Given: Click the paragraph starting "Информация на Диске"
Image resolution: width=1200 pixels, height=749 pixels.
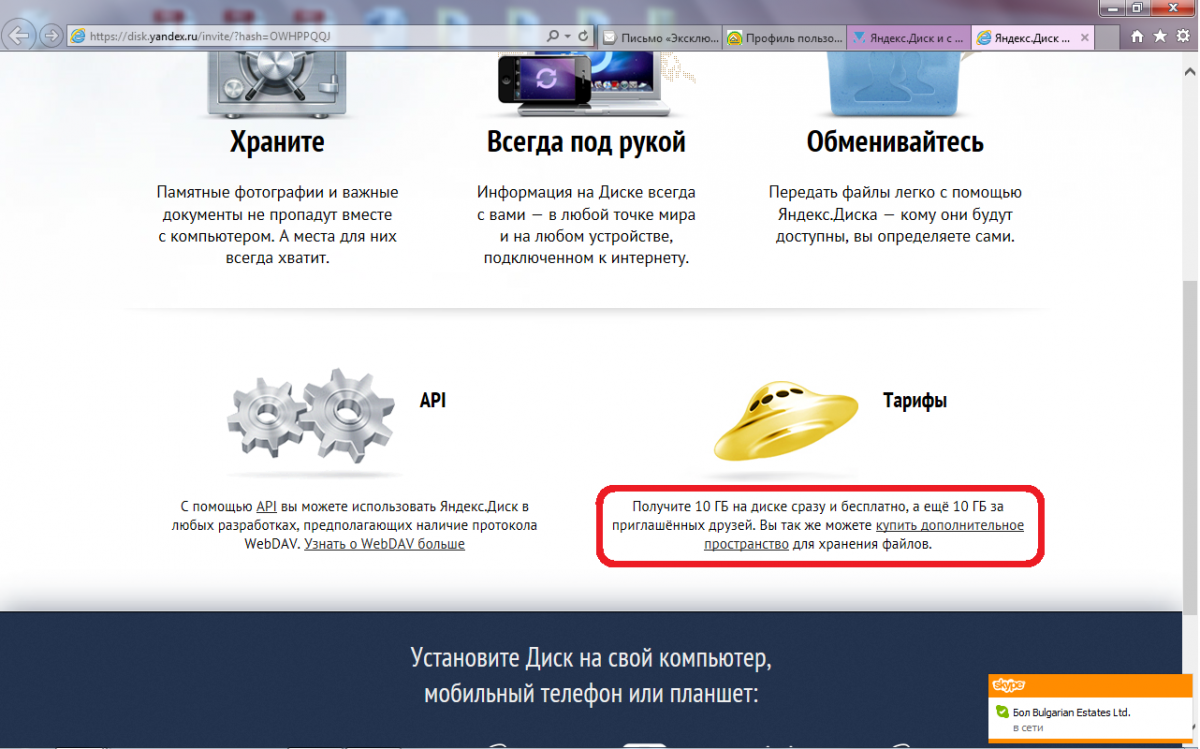Looking at the screenshot, I should [586, 225].
